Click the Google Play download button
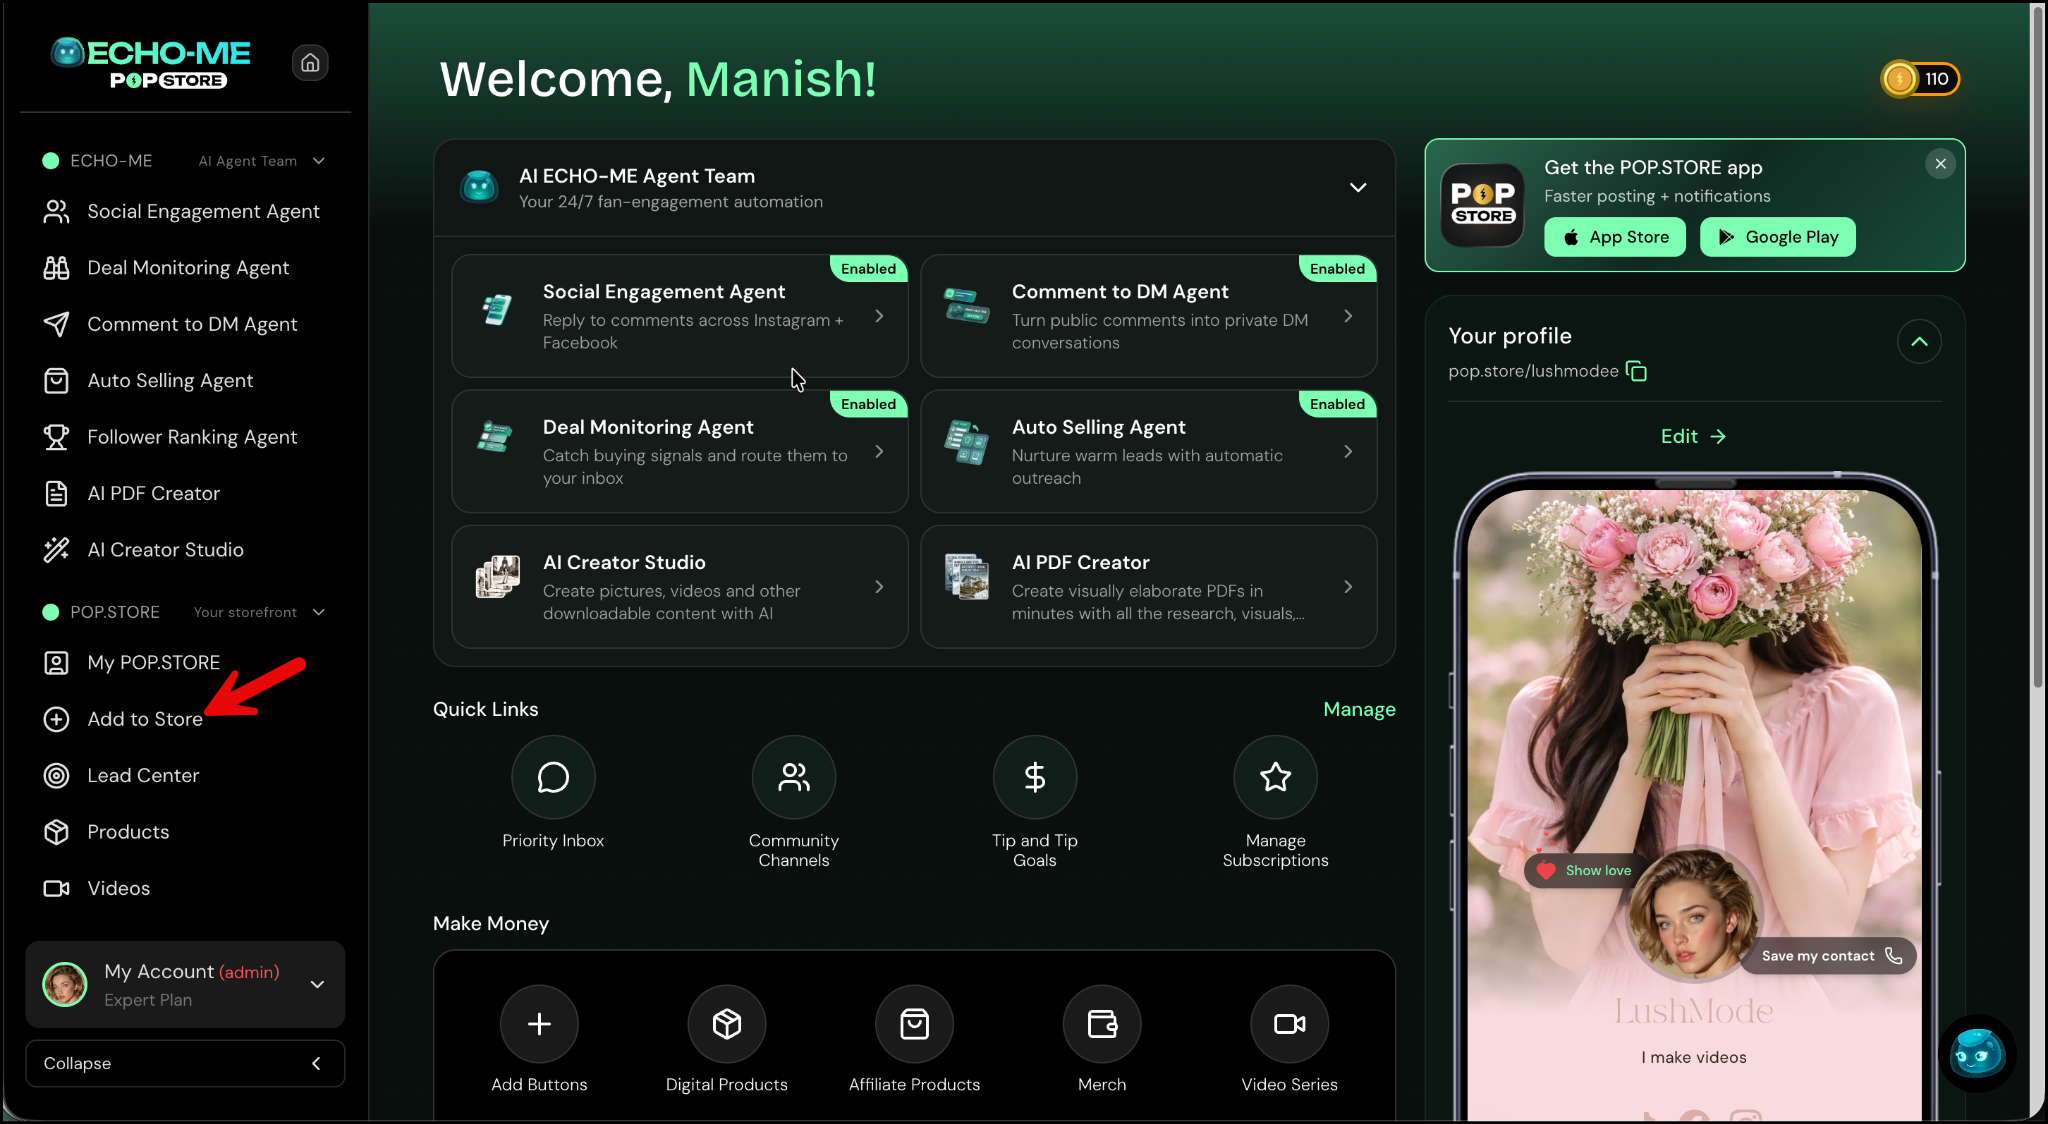The width and height of the screenshot is (2048, 1124). (x=1777, y=237)
